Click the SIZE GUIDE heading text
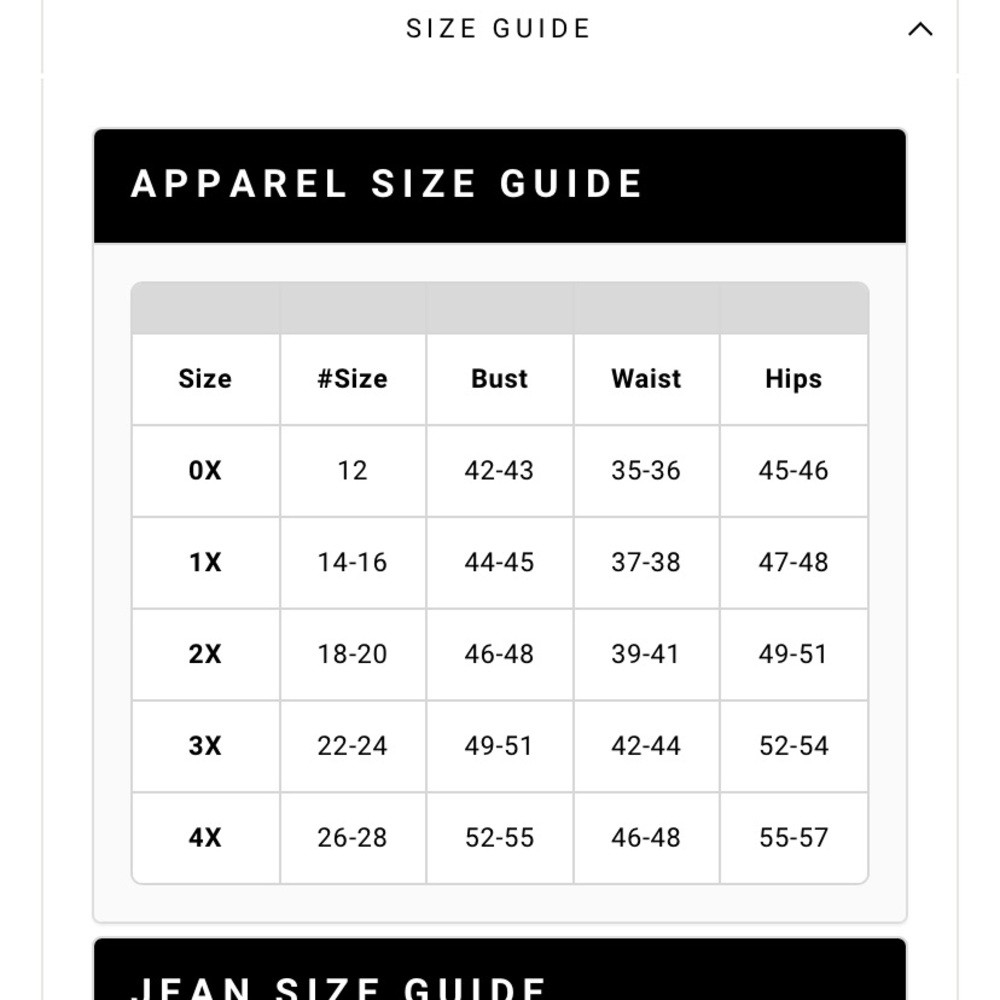1000x1000 pixels. [498, 29]
